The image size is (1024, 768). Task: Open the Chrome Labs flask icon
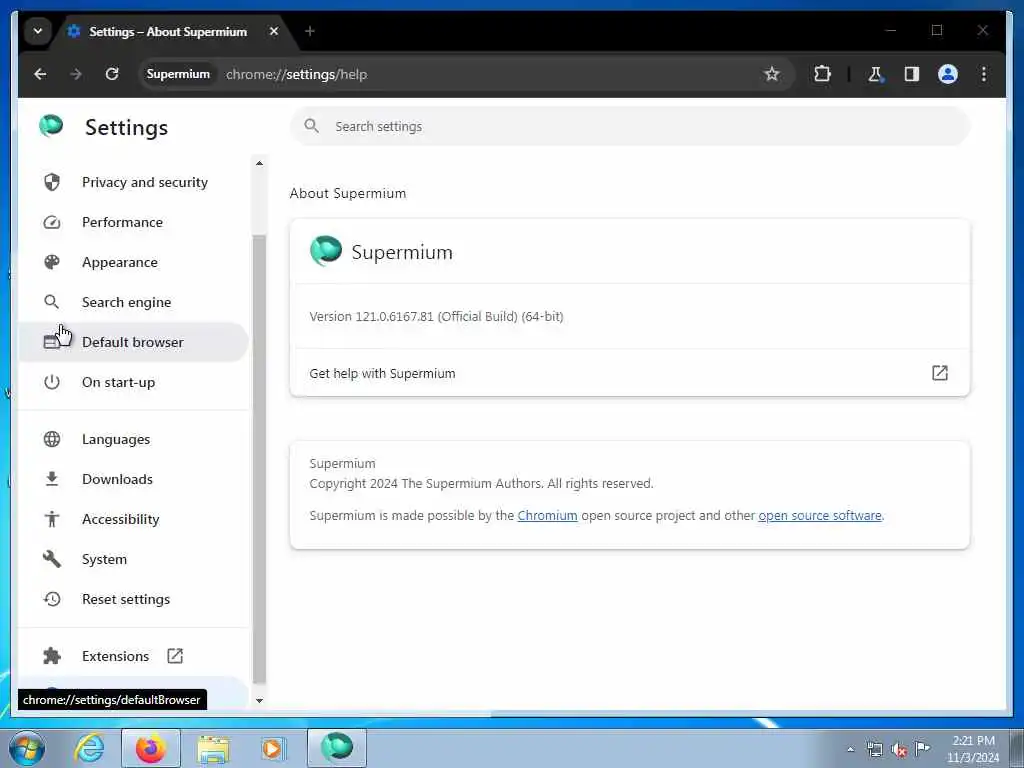click(x=875, y=74)
